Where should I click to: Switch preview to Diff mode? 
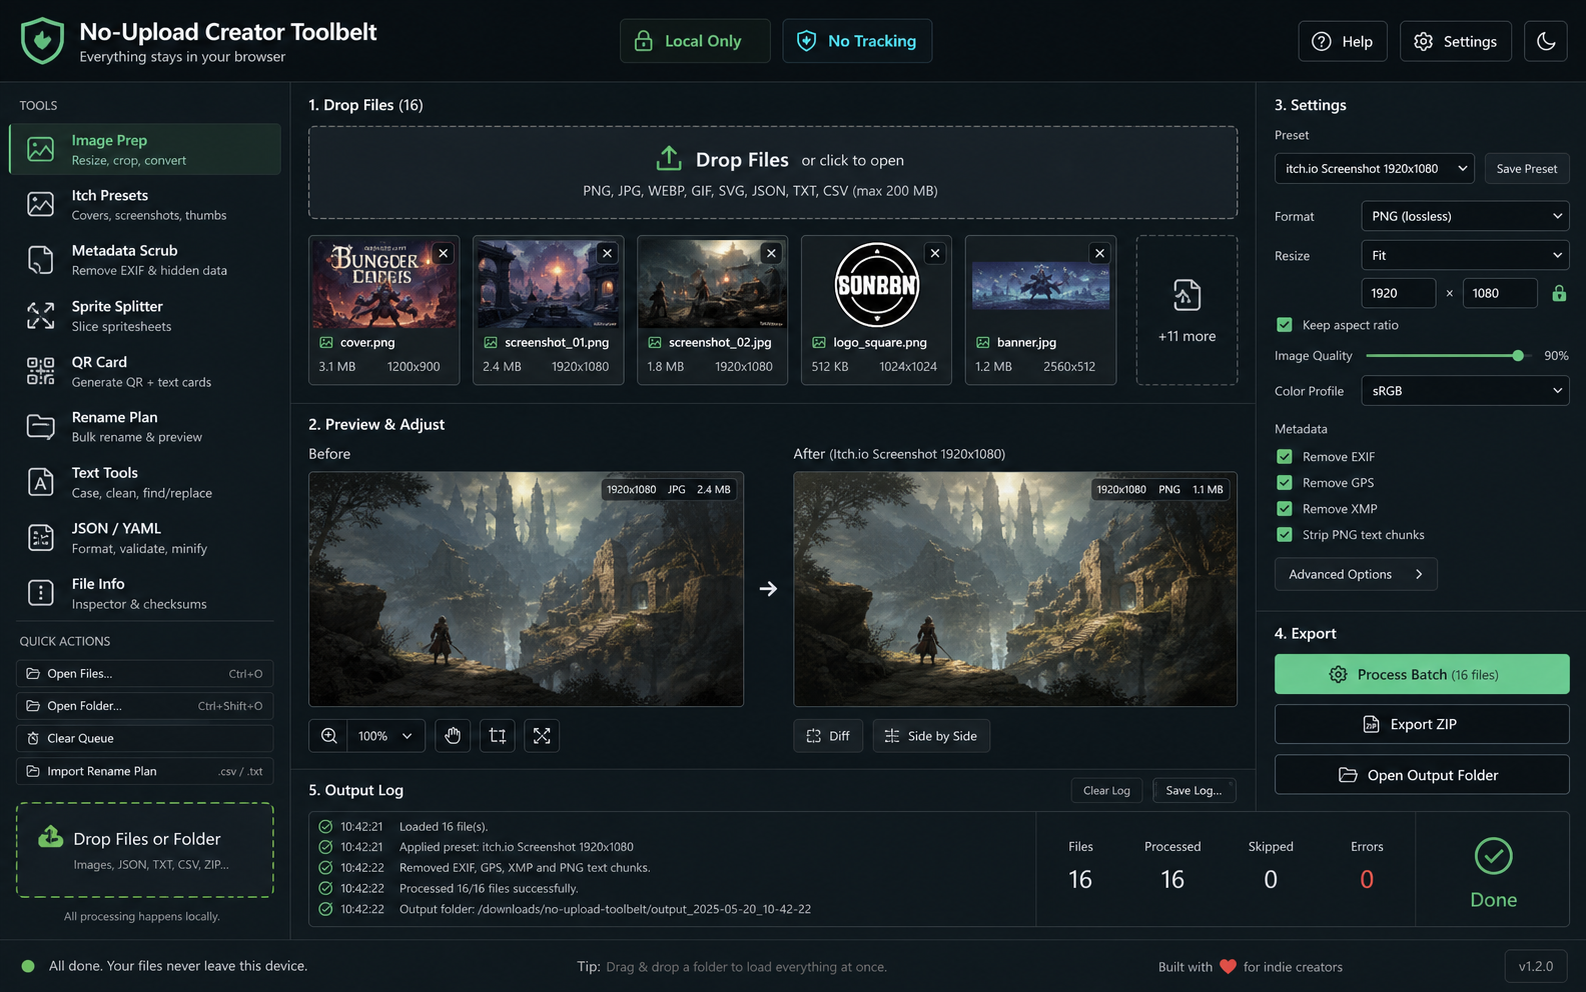pos(828,736)
